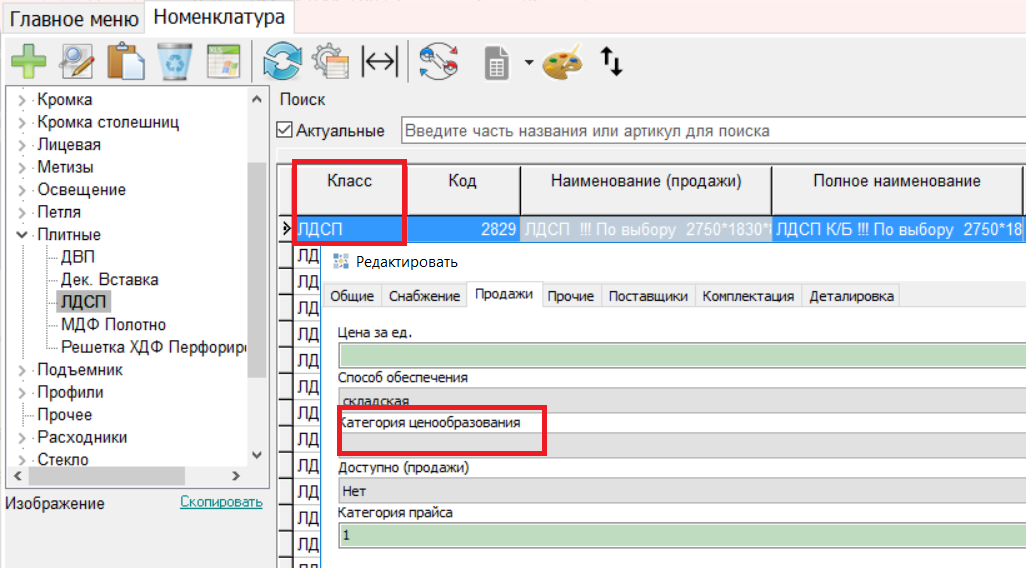The height and width of the screenshot is (568, 1026).
Task: Open dropdown arrow beside the document icon
Action: (x=528, y=64)
